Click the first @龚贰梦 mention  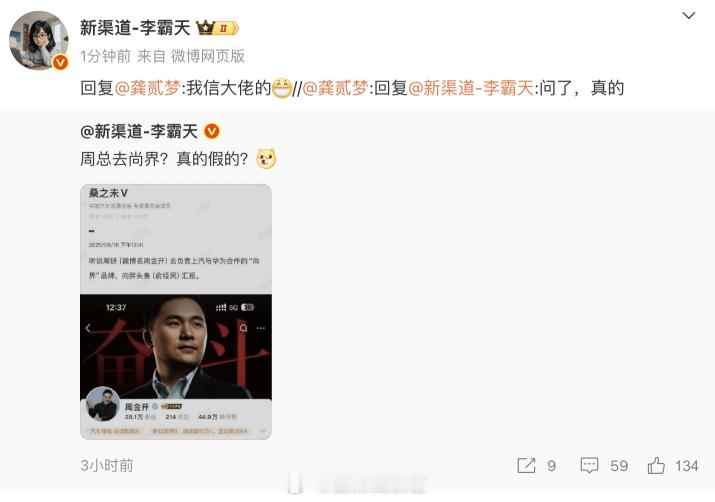pos(147,88)
